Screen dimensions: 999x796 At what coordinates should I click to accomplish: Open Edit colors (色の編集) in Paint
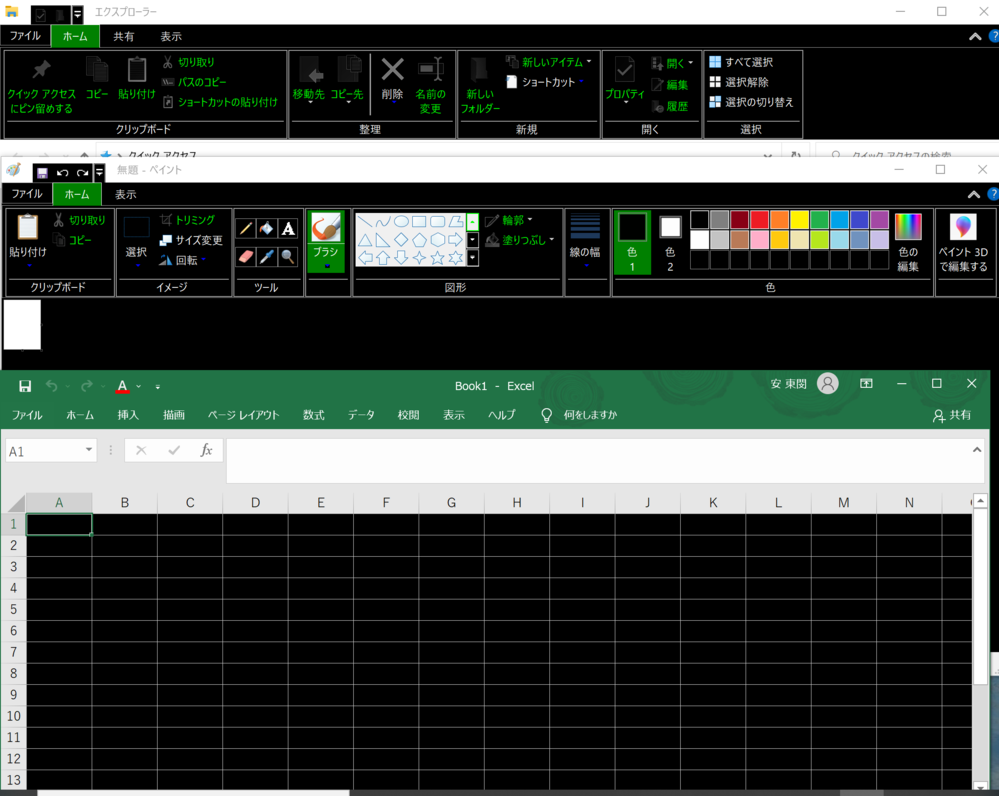click(908, 243)
